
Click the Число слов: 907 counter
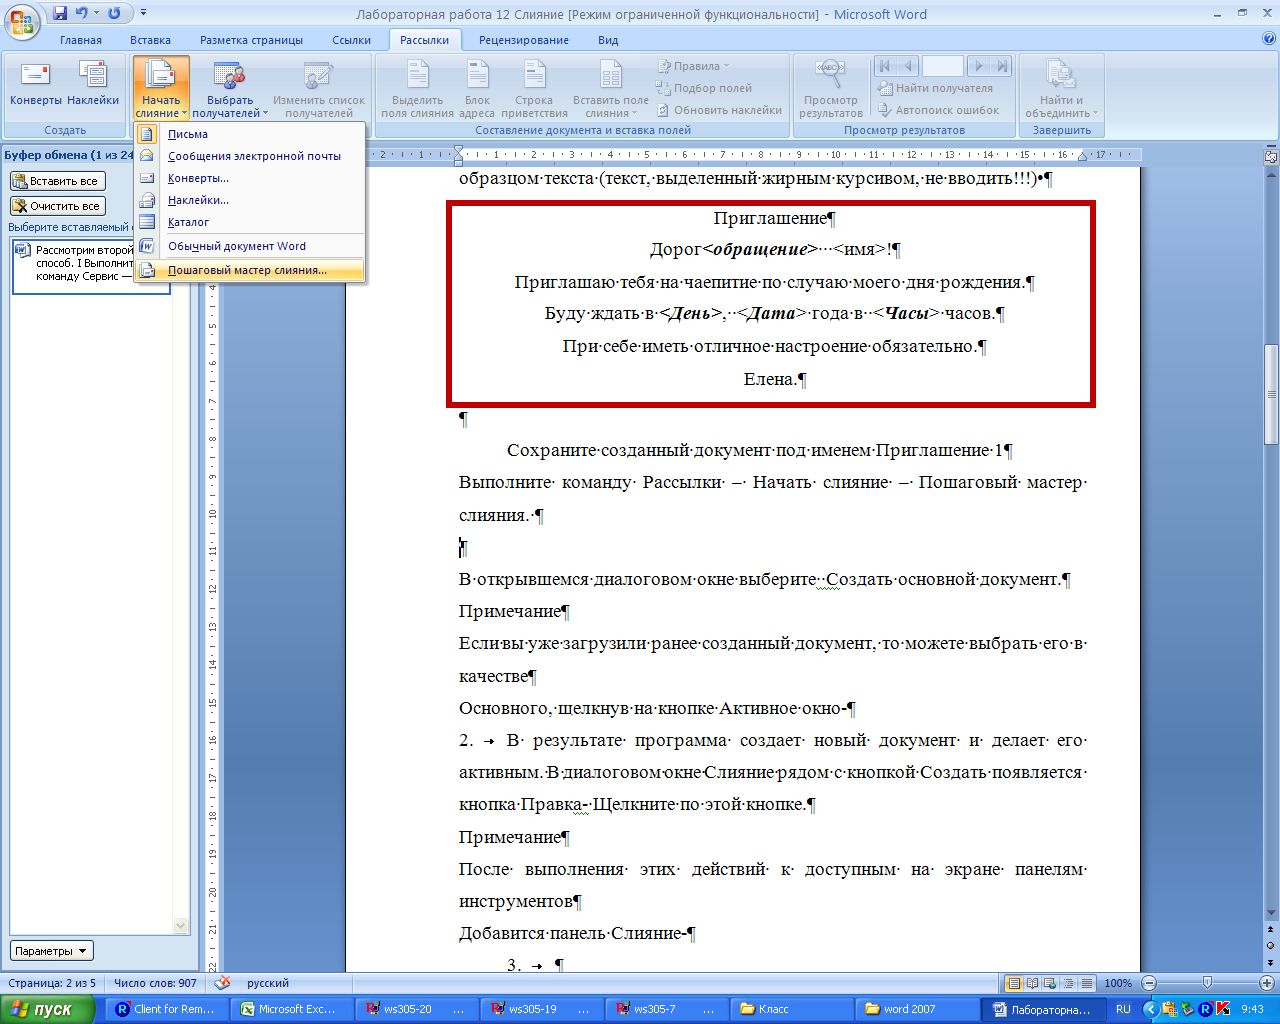click(x=155, y=983)
